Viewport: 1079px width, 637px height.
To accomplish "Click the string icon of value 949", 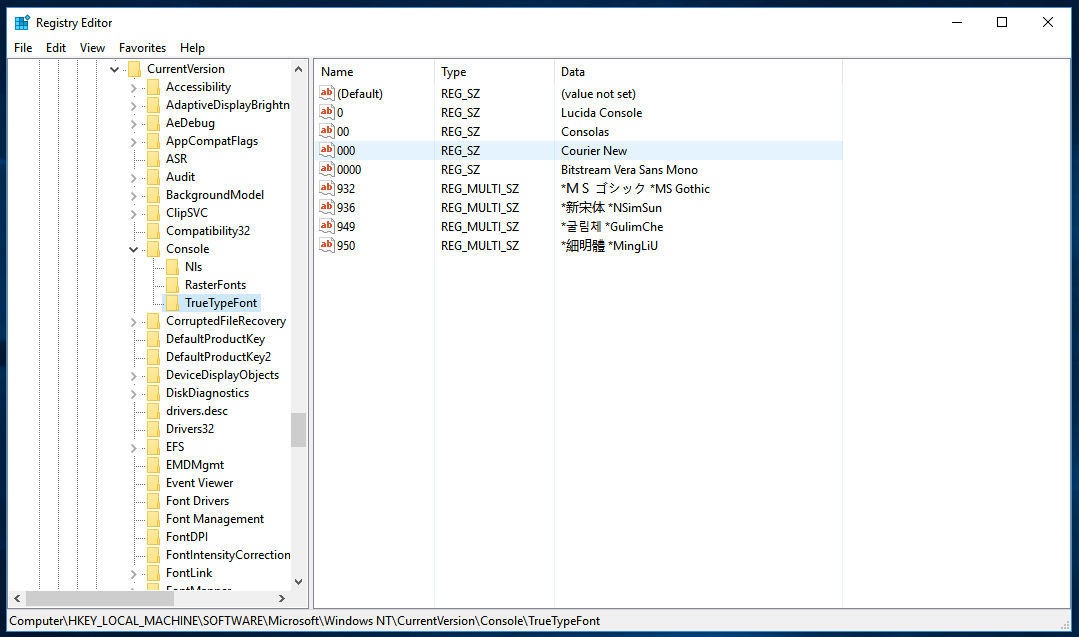I will coord(327,226).
